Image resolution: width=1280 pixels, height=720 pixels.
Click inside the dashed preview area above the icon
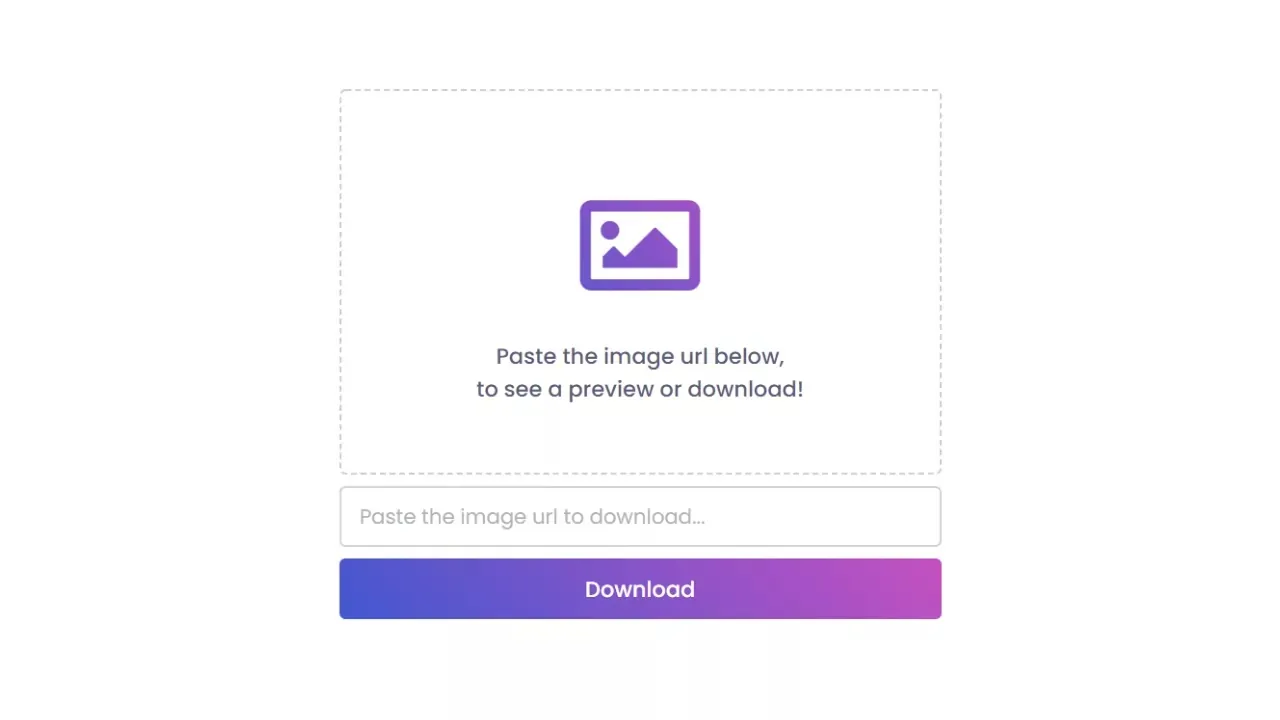(640, 145)
